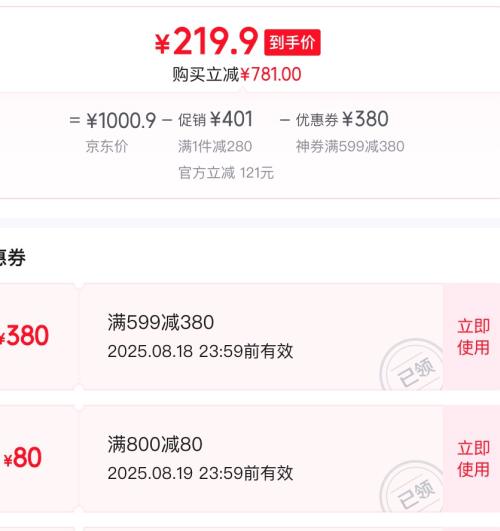The height and width of the screenshot is (531, 500).
Task: Tap the 已领 stamp on 满599减380 coupon
Action: tap(412, 365)
